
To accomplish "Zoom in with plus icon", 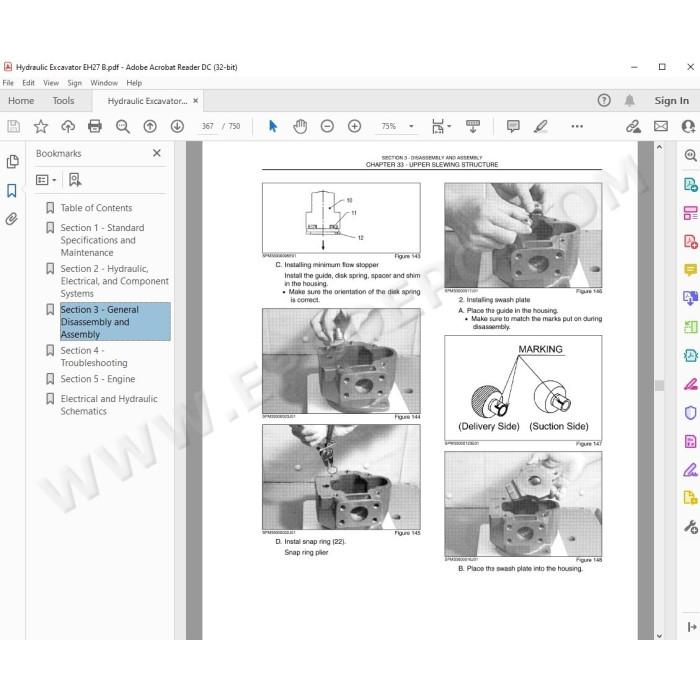I will click(354, 126).
